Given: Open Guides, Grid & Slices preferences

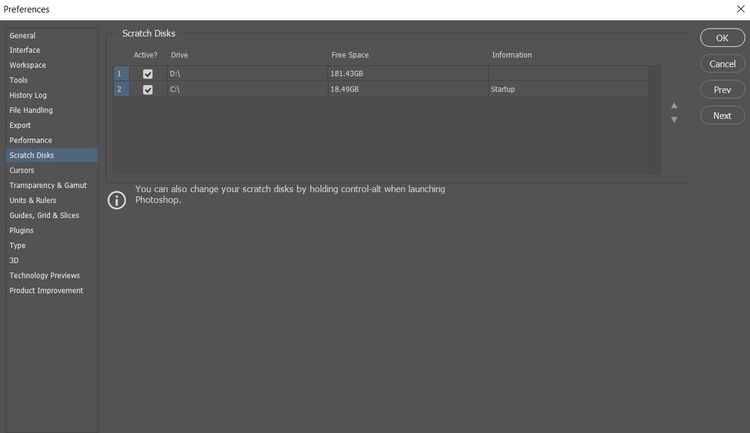Looking at the screenshot, I should (44, 215).
